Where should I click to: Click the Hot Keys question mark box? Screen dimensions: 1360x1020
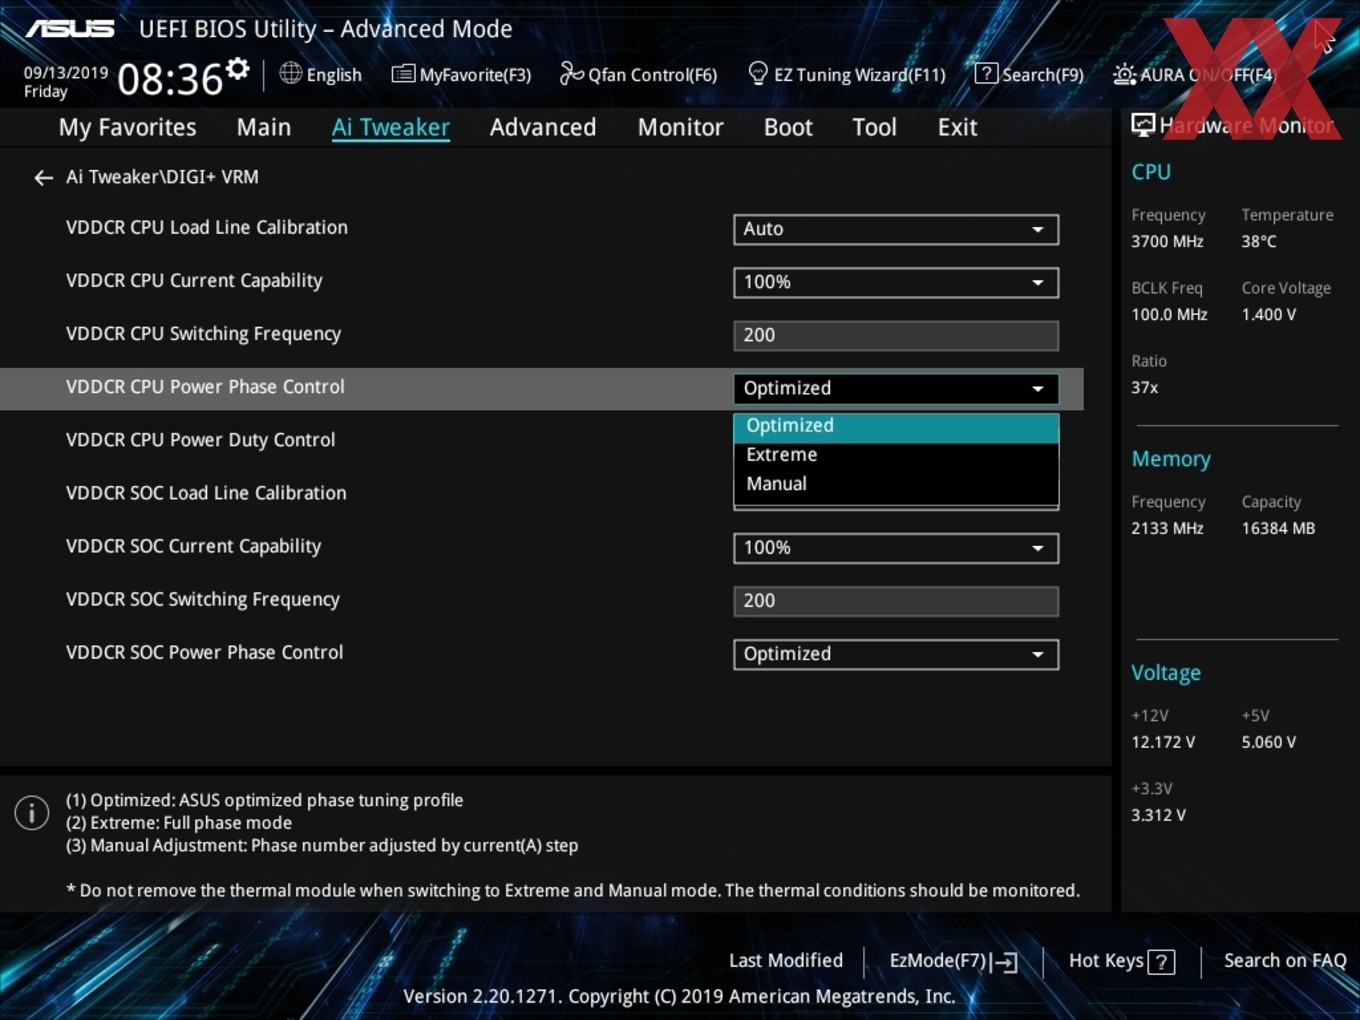(1161, 962)
